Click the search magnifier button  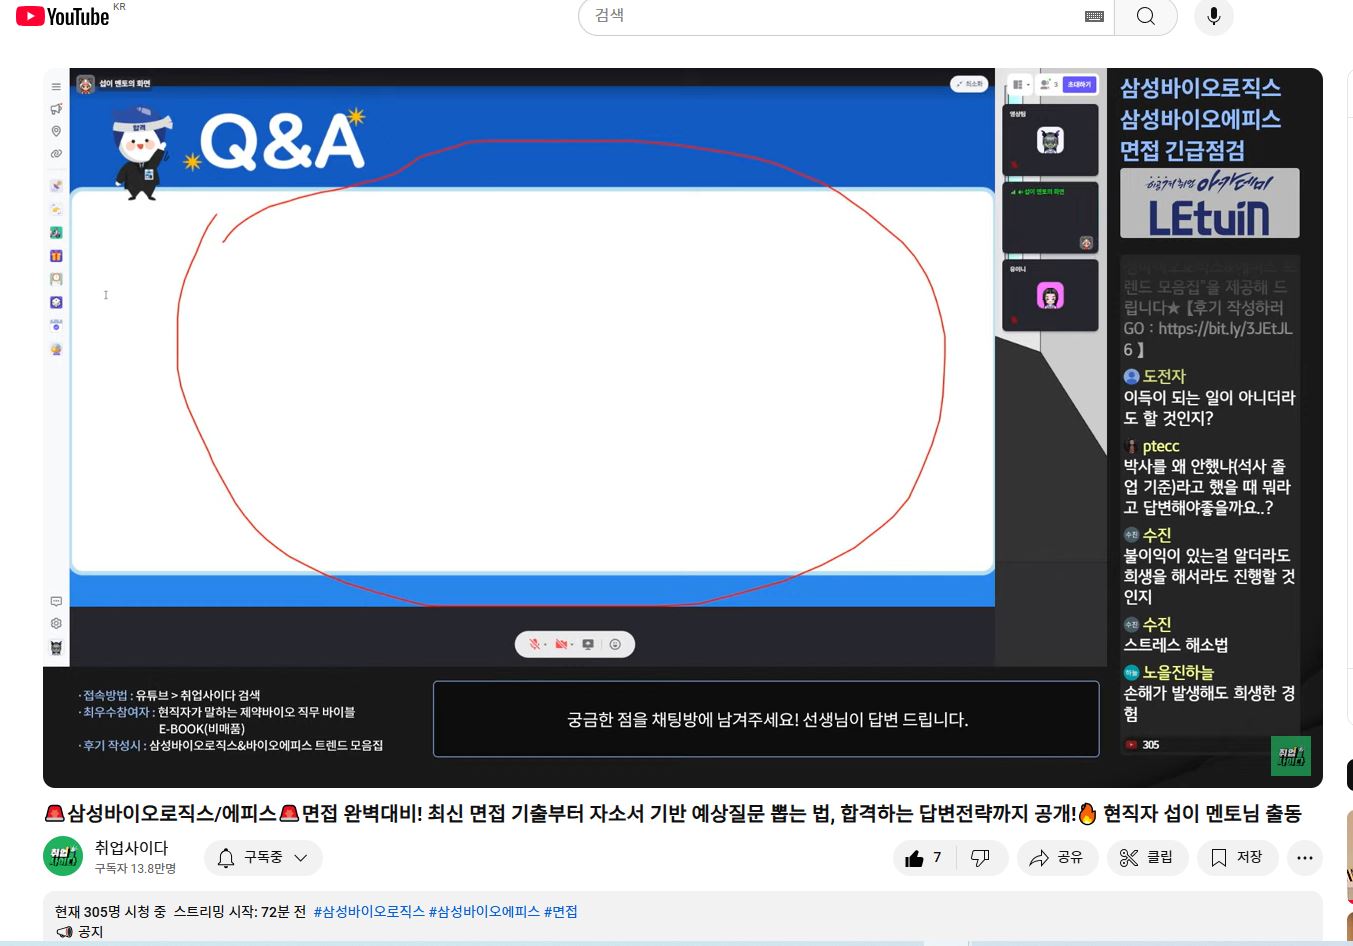point(1146,17)
